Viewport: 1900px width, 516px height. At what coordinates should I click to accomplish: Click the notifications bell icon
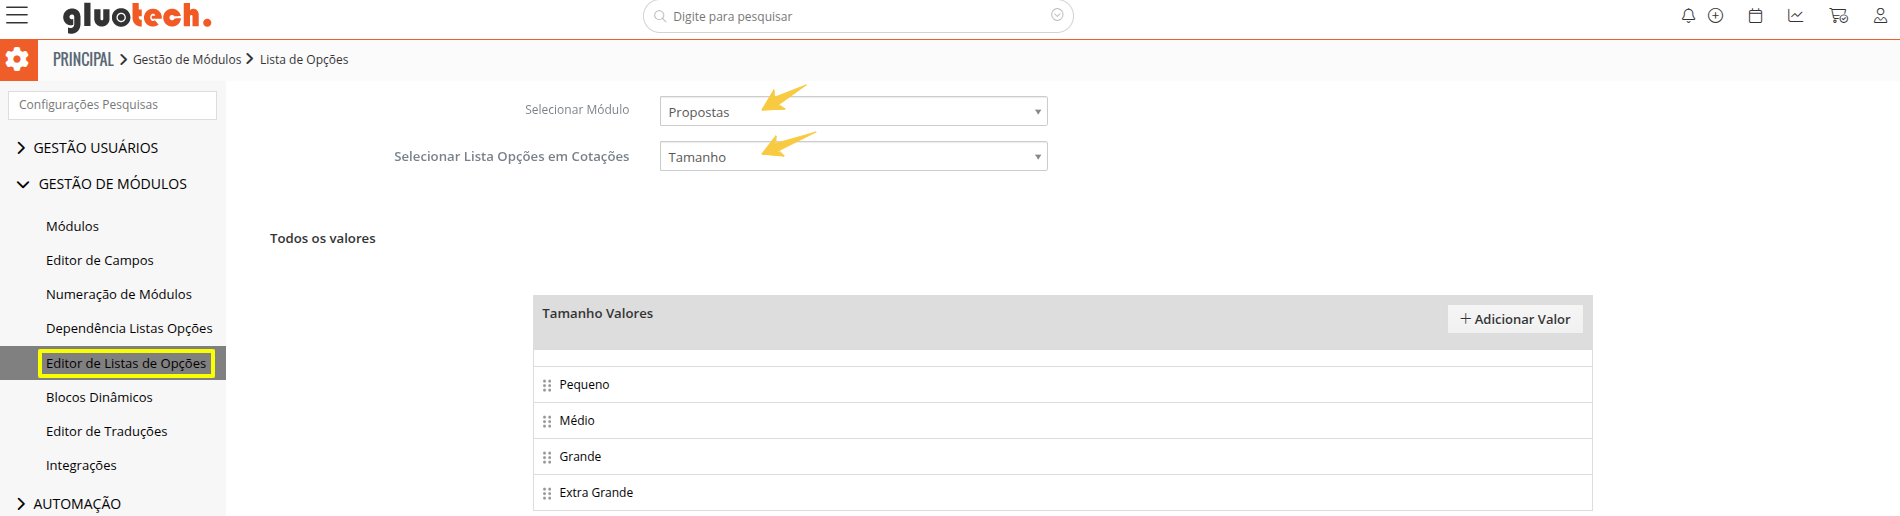(x=1688, y=16)
